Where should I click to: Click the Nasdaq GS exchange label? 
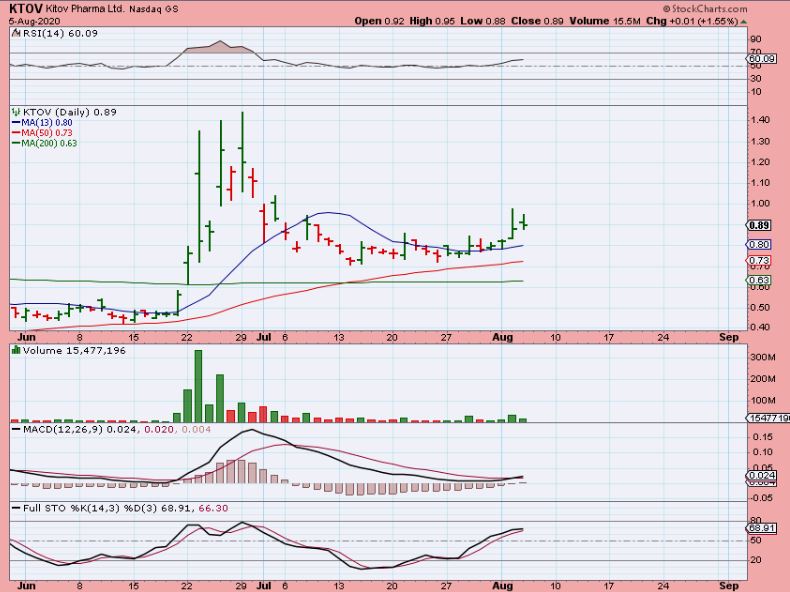click(x=154, y=9)
